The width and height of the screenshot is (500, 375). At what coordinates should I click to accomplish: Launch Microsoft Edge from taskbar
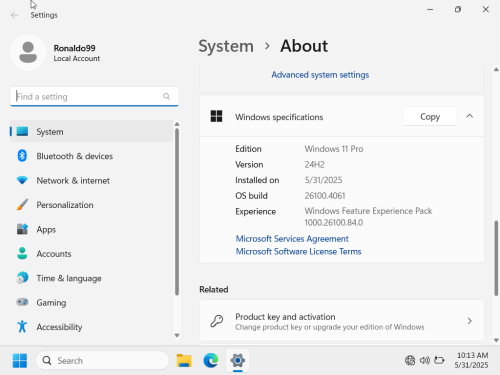pyautogui.click(x=211, y=361)
